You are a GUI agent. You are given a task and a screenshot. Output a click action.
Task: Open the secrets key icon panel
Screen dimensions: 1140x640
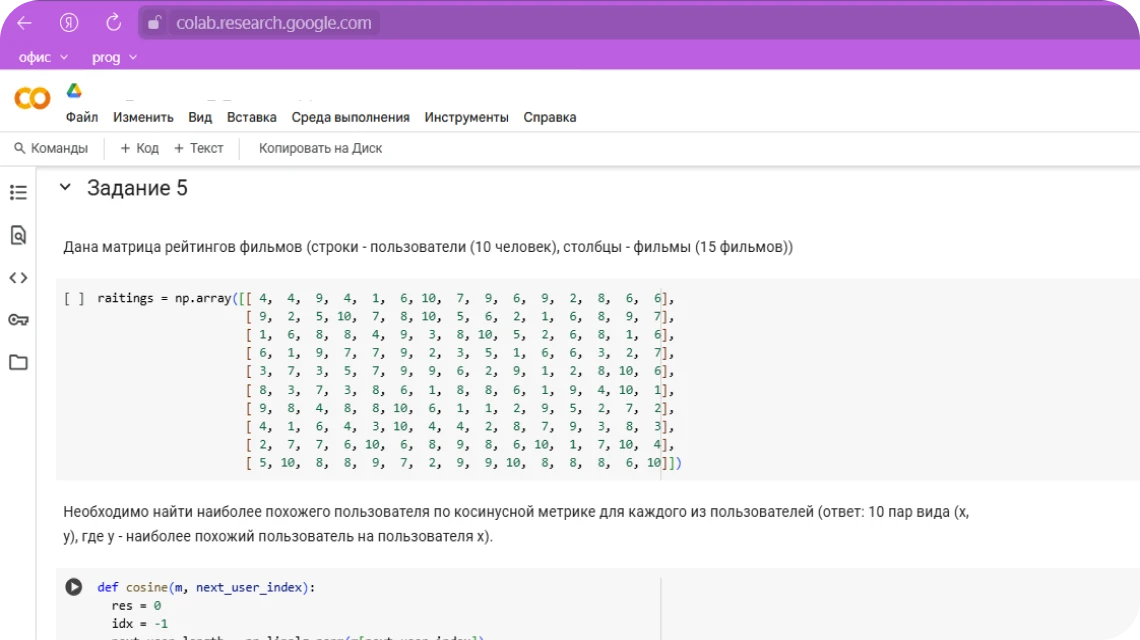[x=18, y=320]
